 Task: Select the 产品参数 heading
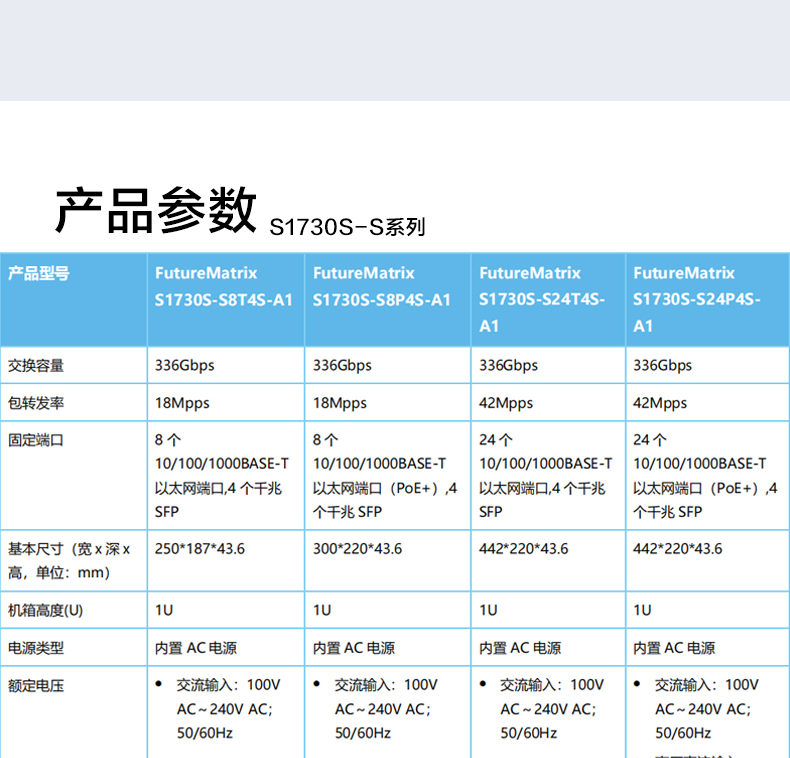(156, 210)
